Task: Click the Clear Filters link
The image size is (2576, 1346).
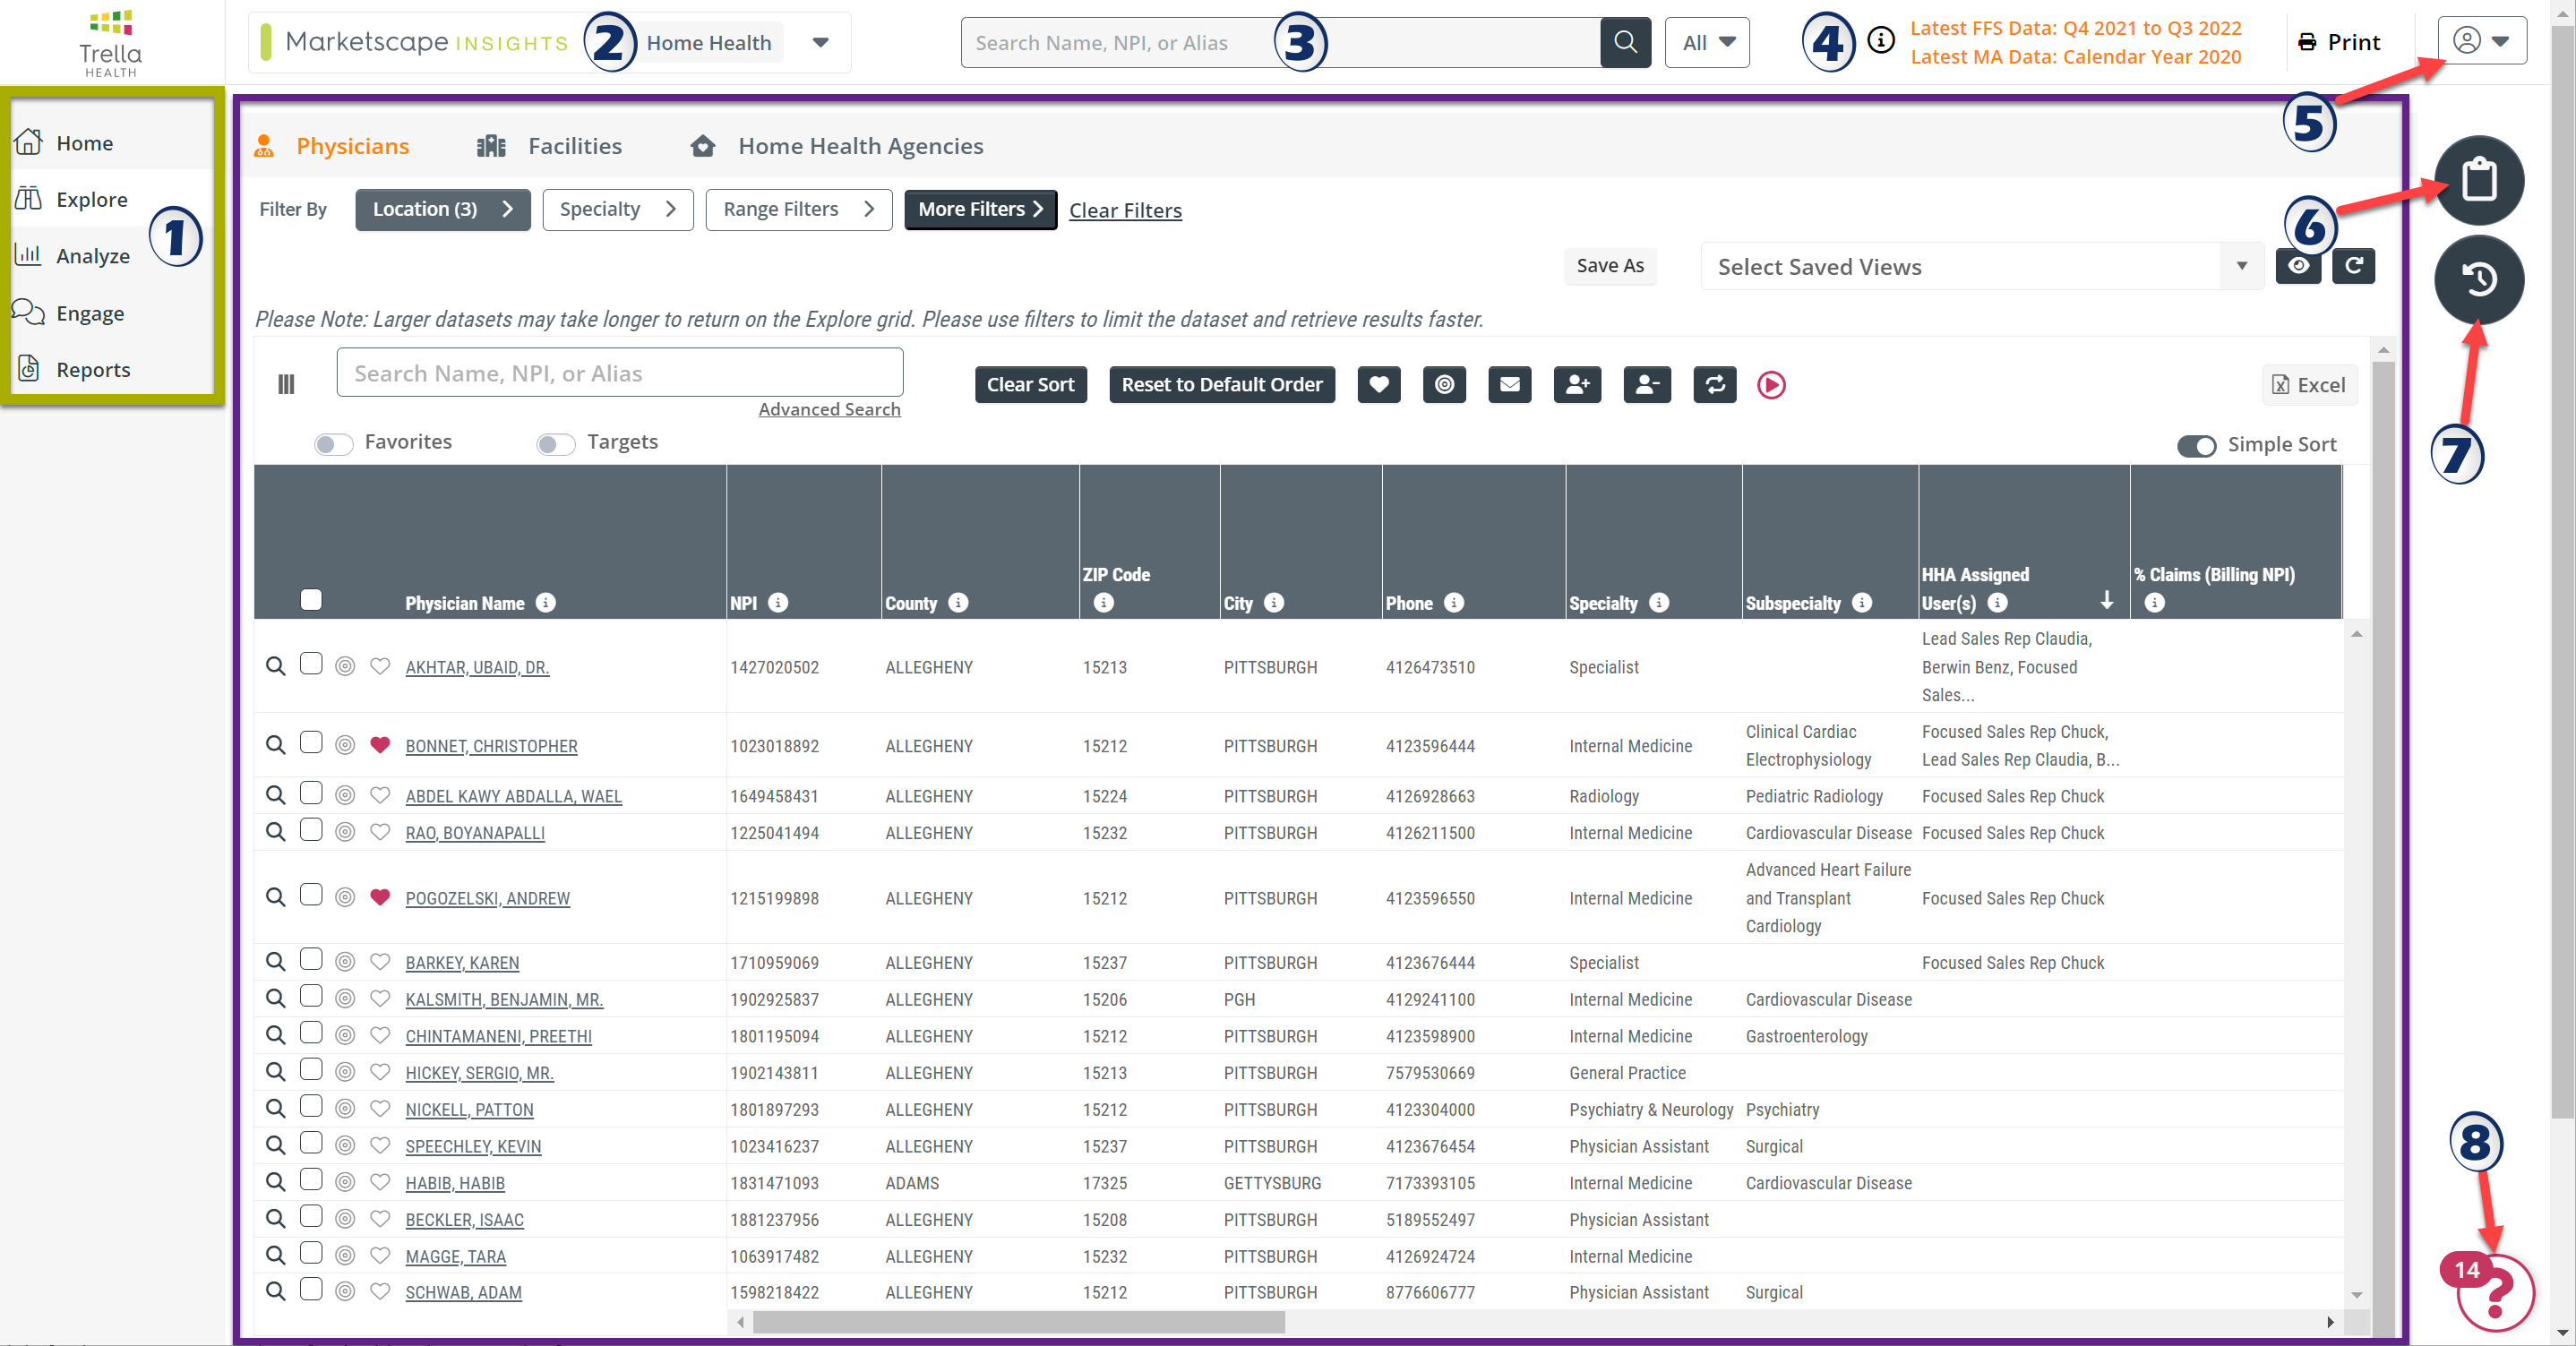Action: coord(1125,210)
